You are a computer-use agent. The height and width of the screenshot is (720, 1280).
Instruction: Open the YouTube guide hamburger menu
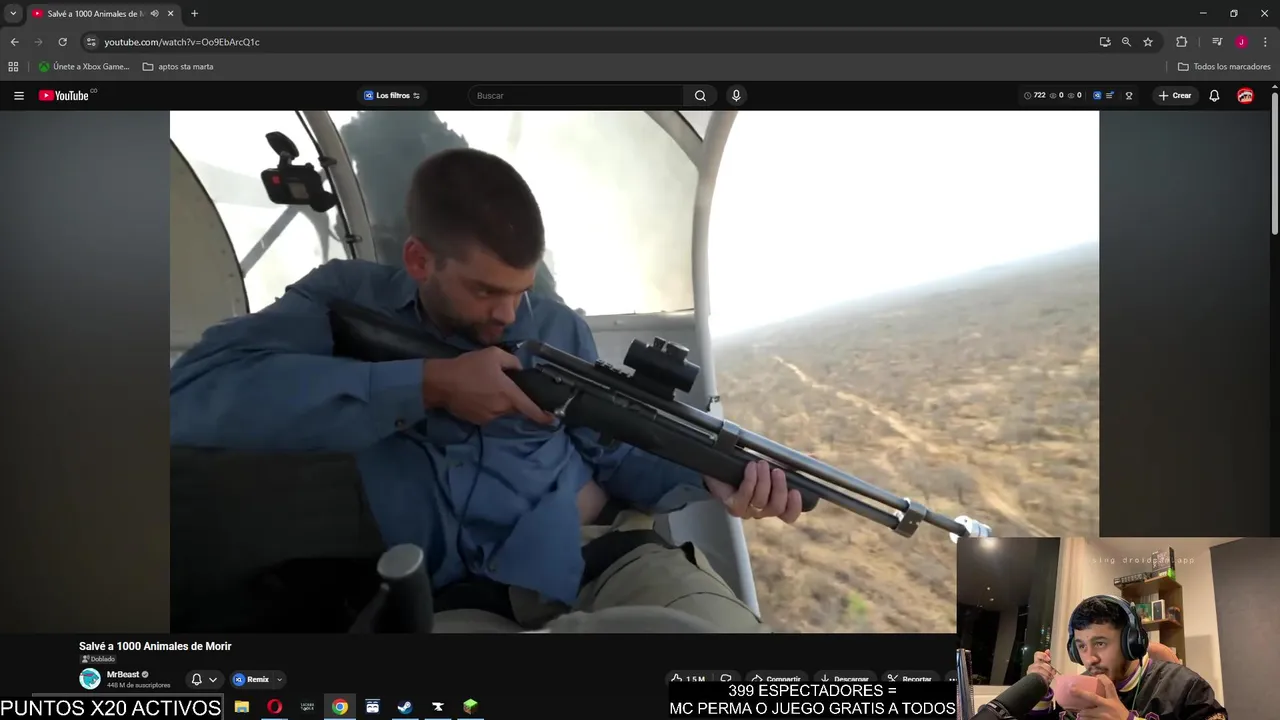point(19,96)
